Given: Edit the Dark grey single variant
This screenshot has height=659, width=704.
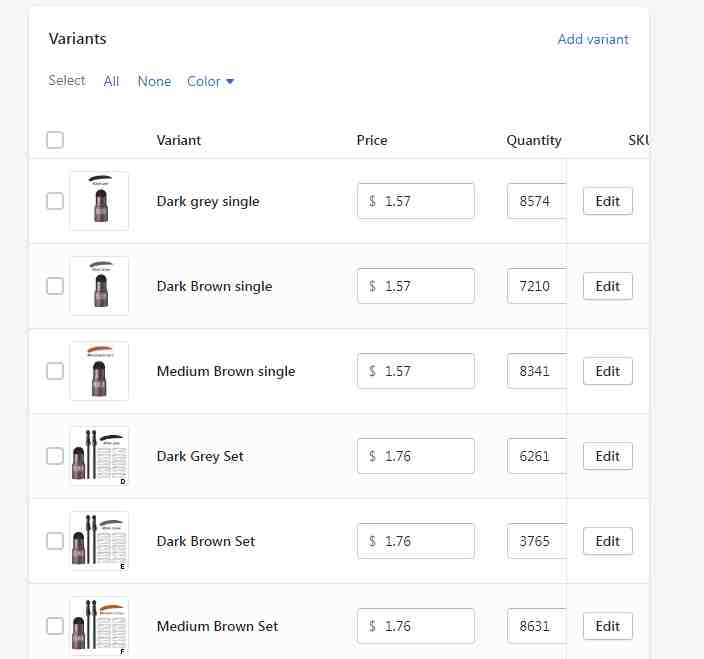Looking at the screenshot, I should point(607,201).
